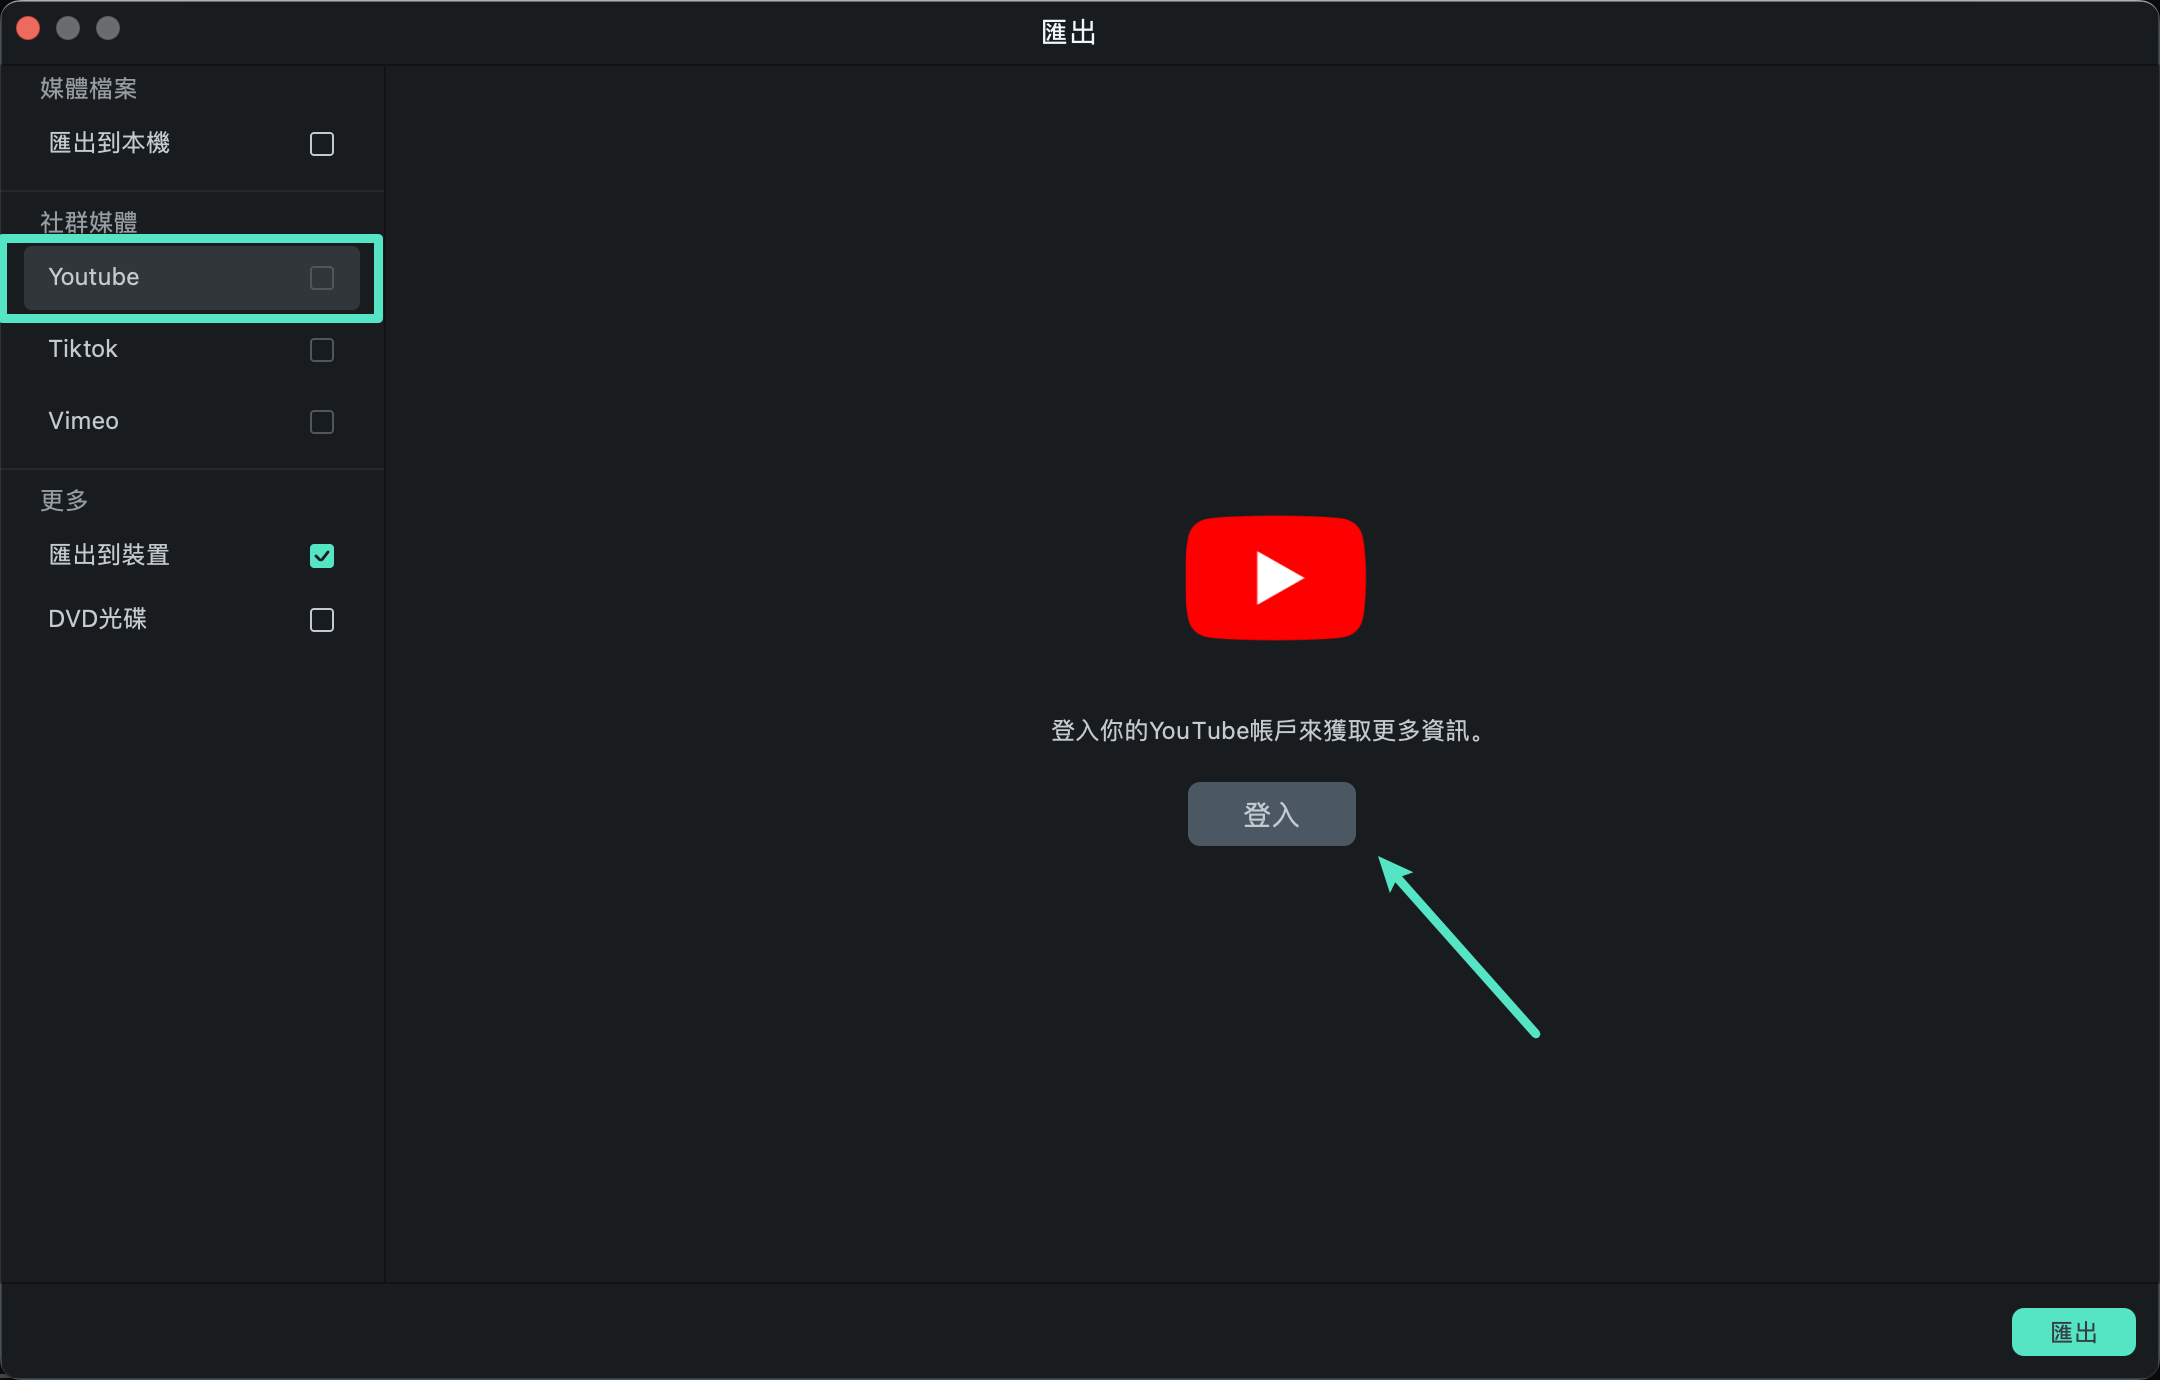Viewport: 2160px width, 1380px height.
Task: Select the 匯出到本機 sidebar item
Action: [x=191, y=144]
